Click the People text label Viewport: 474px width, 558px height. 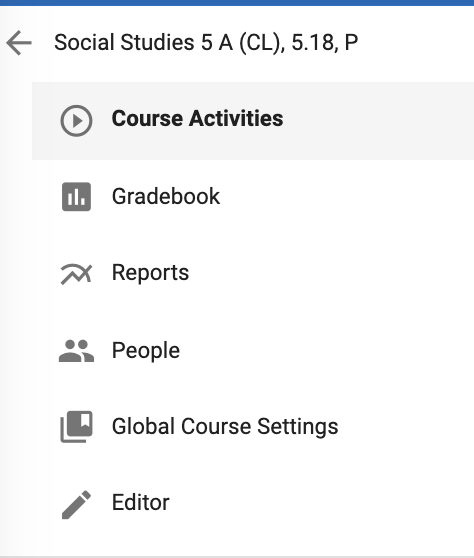146,351
